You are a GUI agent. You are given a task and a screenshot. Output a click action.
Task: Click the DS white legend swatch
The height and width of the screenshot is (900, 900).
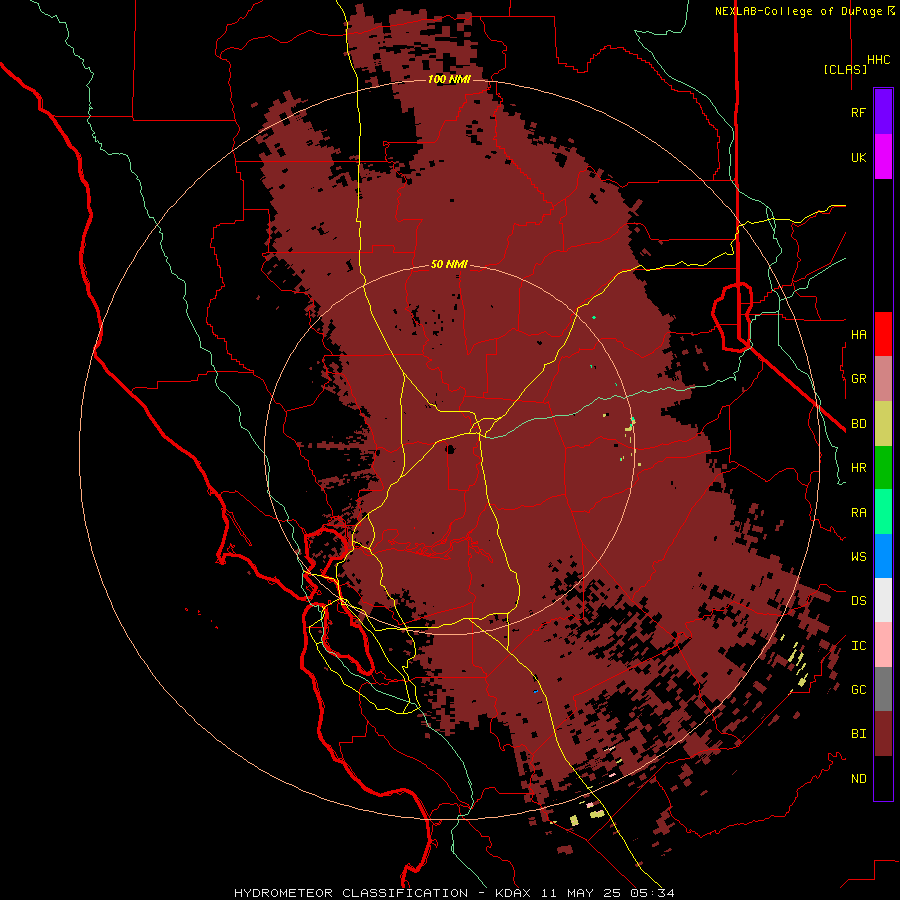(883, 600)
